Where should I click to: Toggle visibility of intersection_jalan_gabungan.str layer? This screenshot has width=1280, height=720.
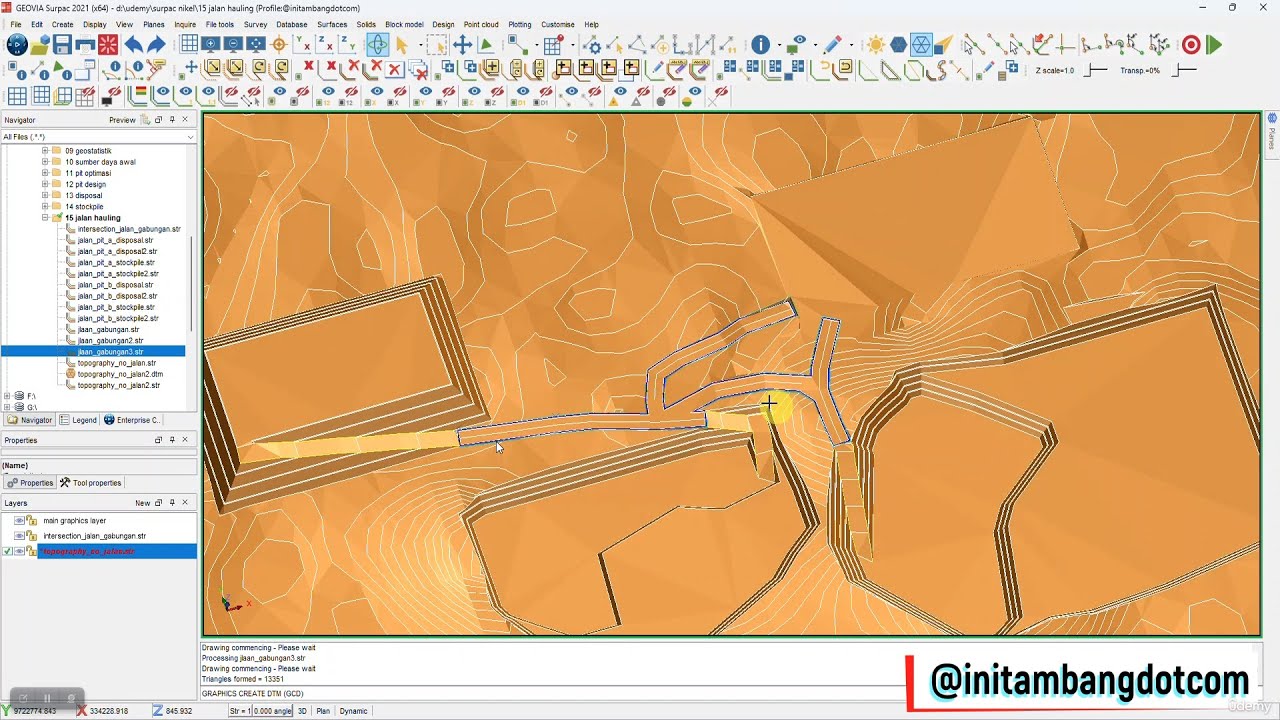point(19,536)
